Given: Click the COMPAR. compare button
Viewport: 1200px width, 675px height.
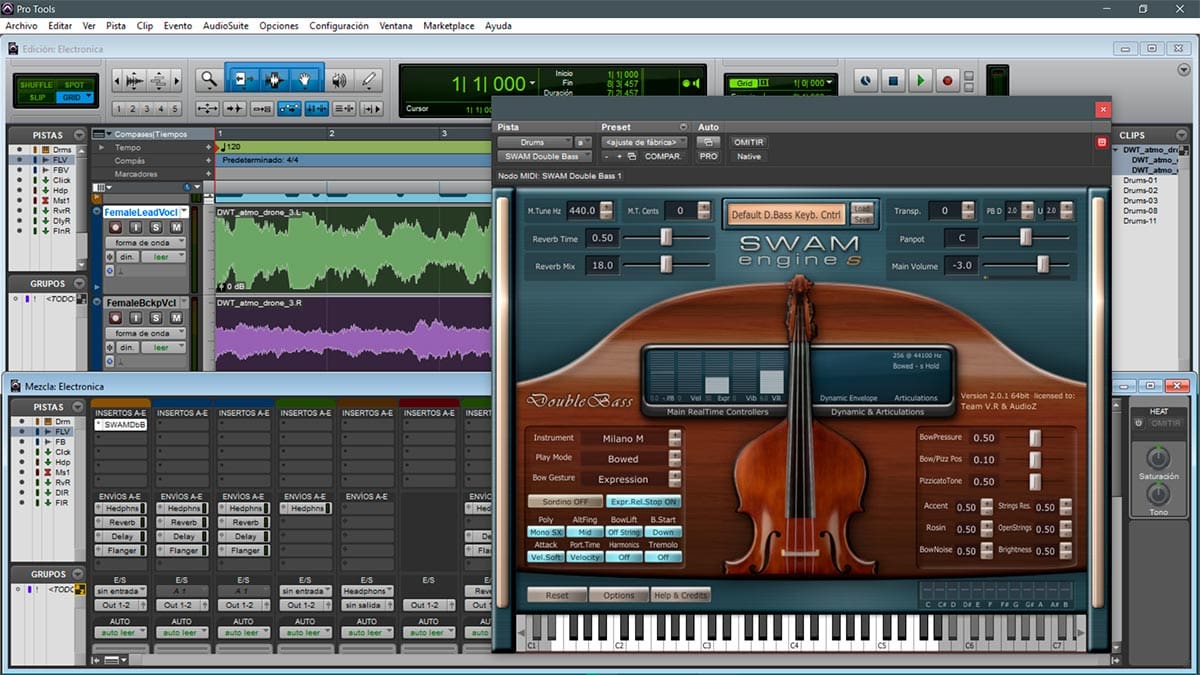Looking at the screenshot, I should pos(664,157).
